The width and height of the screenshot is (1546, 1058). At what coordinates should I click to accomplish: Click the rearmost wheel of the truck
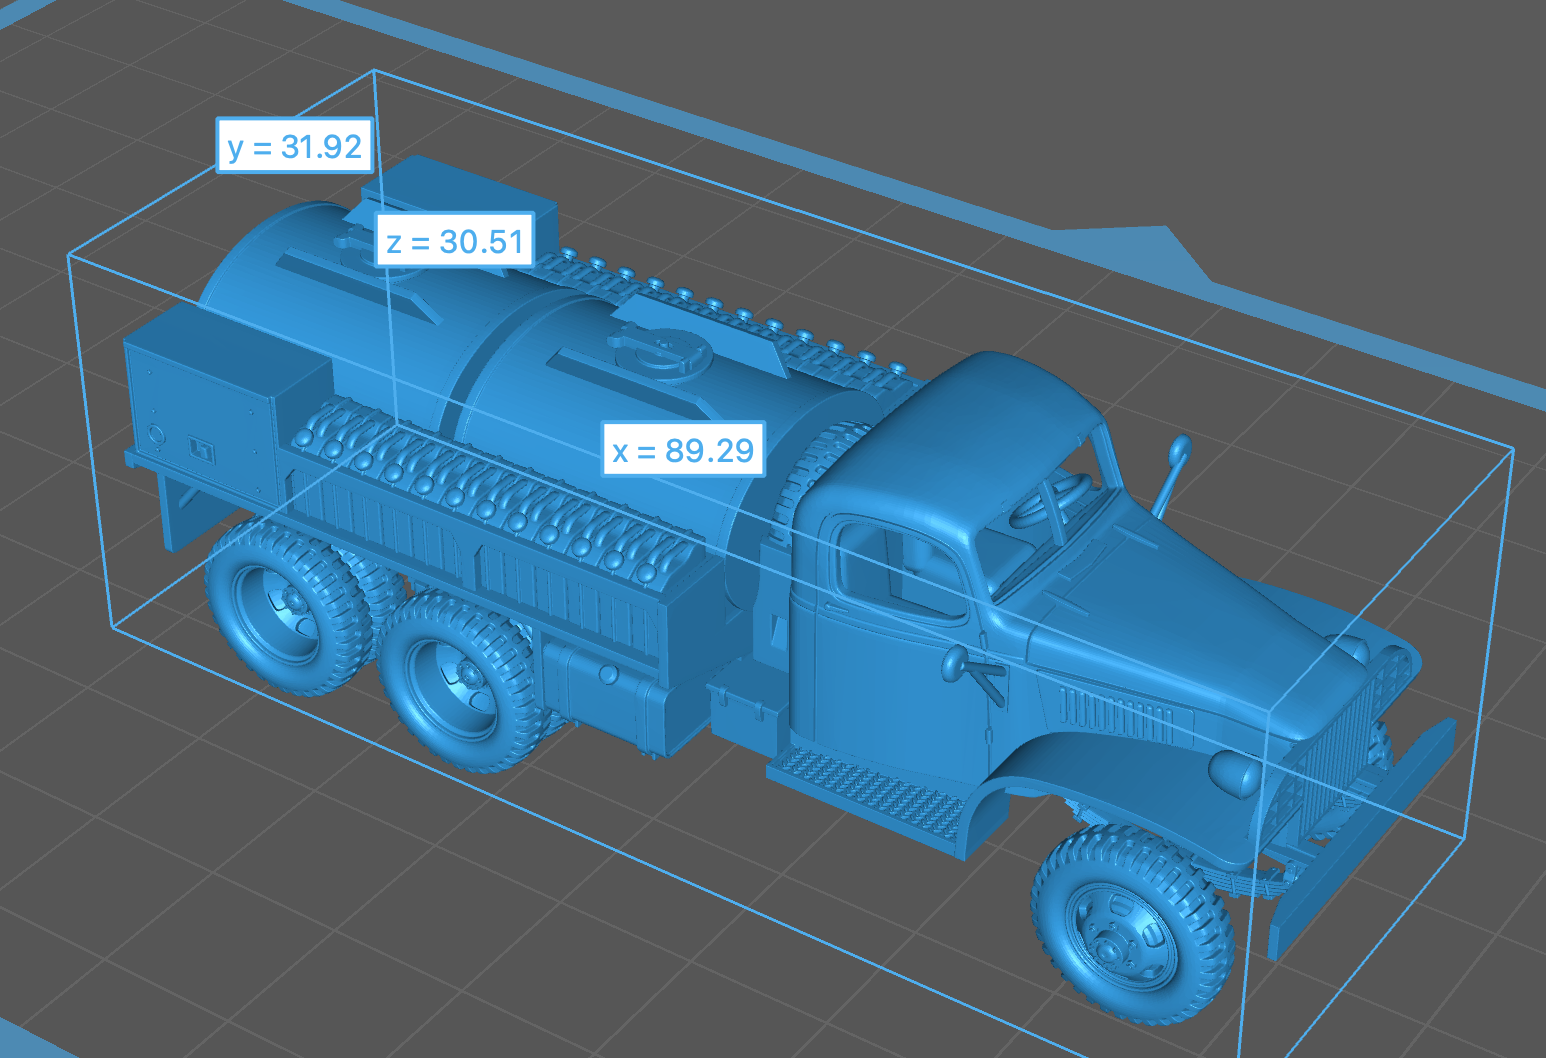click(x=283, y=607)
